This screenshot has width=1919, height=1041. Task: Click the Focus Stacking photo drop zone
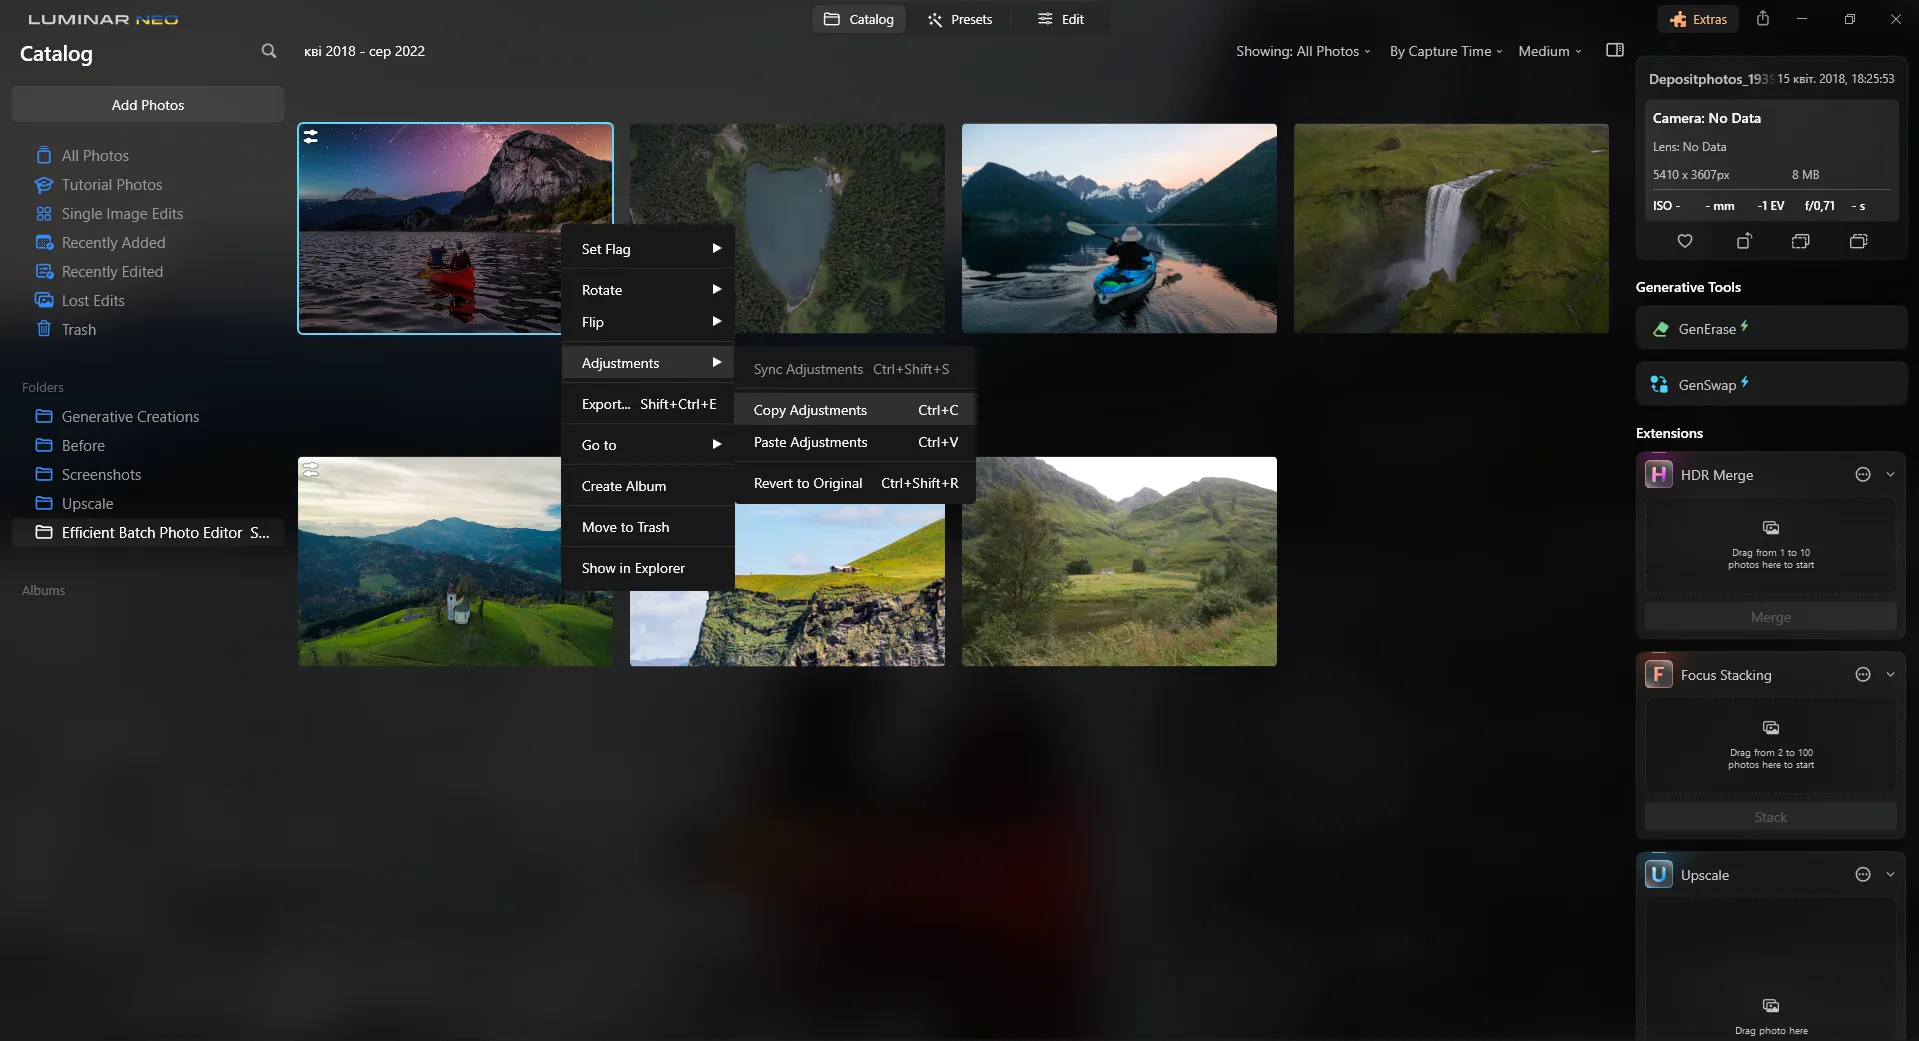pos(1770,745)
